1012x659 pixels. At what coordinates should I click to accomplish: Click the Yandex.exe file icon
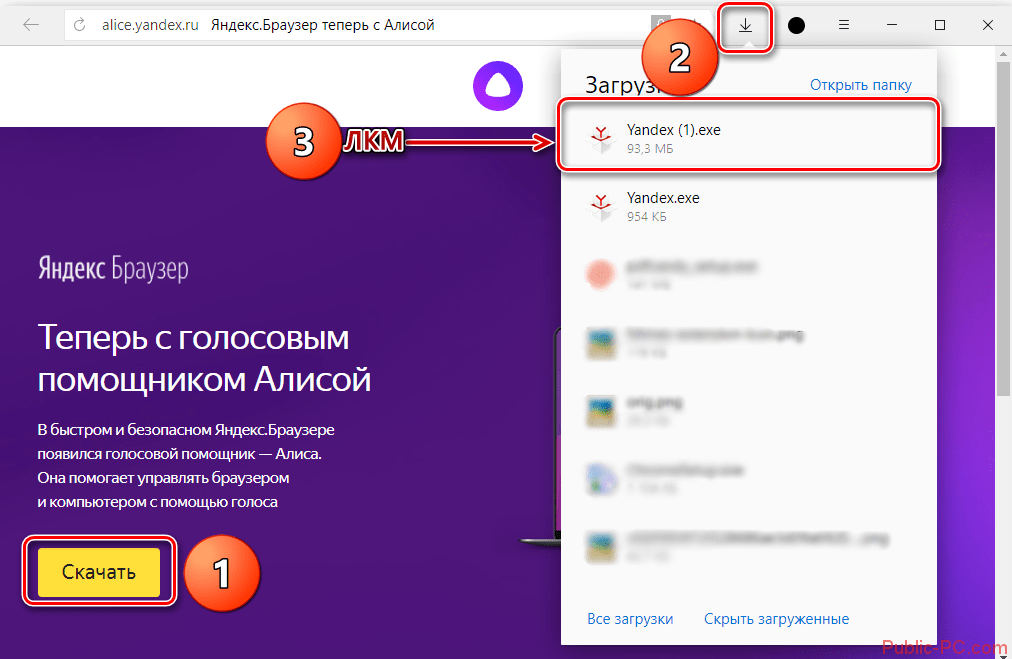[x=601, y=207]
